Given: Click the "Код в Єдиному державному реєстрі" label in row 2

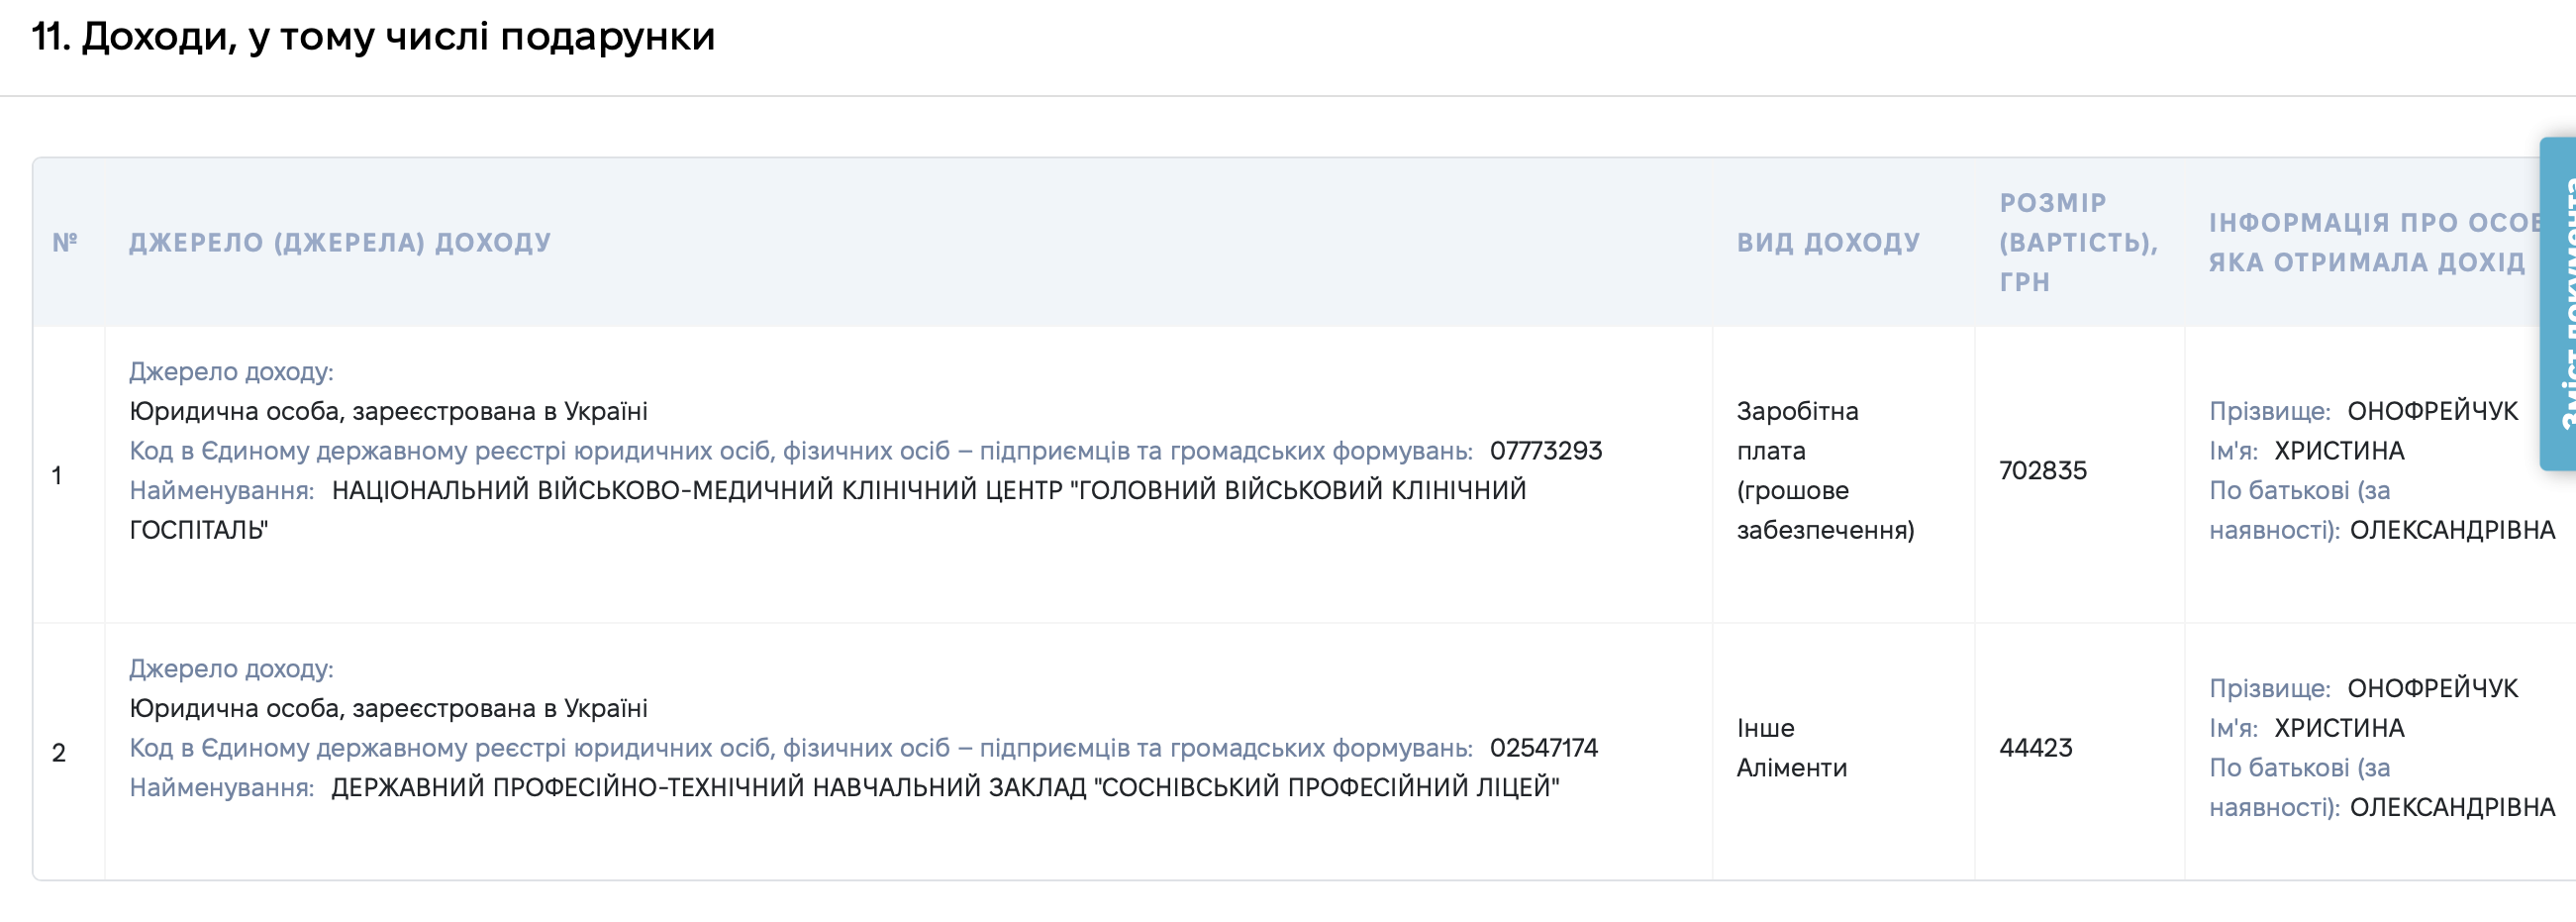Looking at the screenshot, I should pyautogui.click(x=801, y=748).
